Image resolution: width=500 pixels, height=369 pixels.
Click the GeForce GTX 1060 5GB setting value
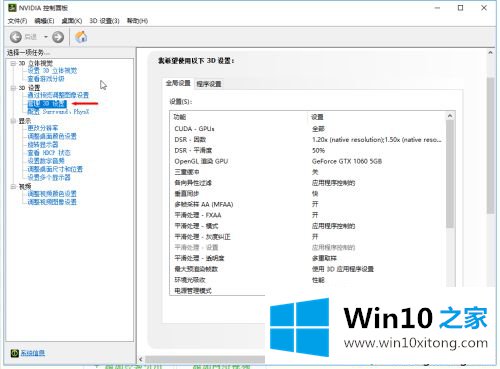(347, 161)
